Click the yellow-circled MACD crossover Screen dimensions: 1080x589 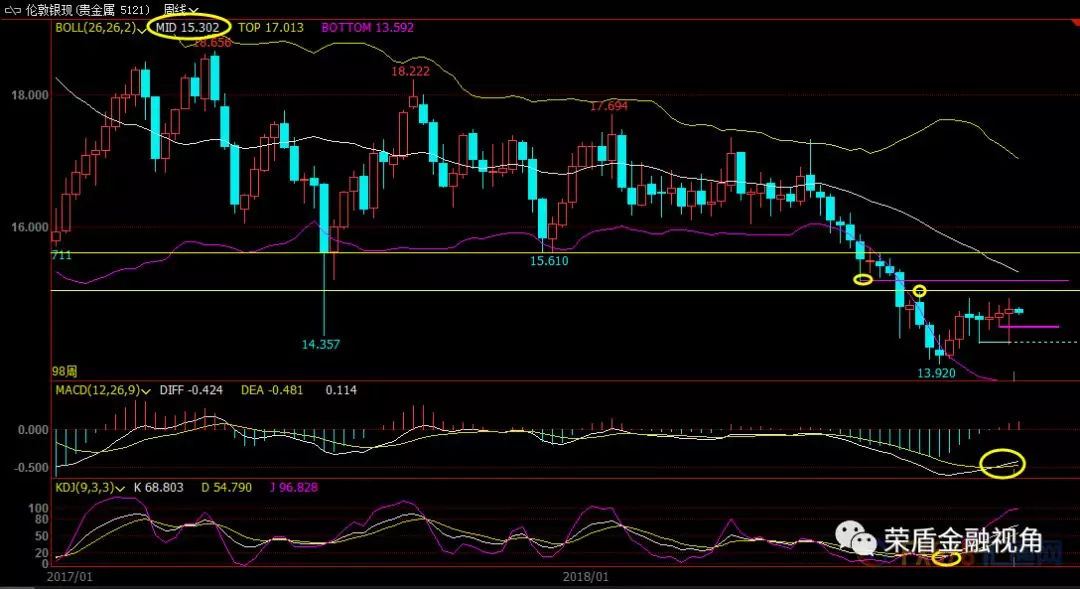1003,464
